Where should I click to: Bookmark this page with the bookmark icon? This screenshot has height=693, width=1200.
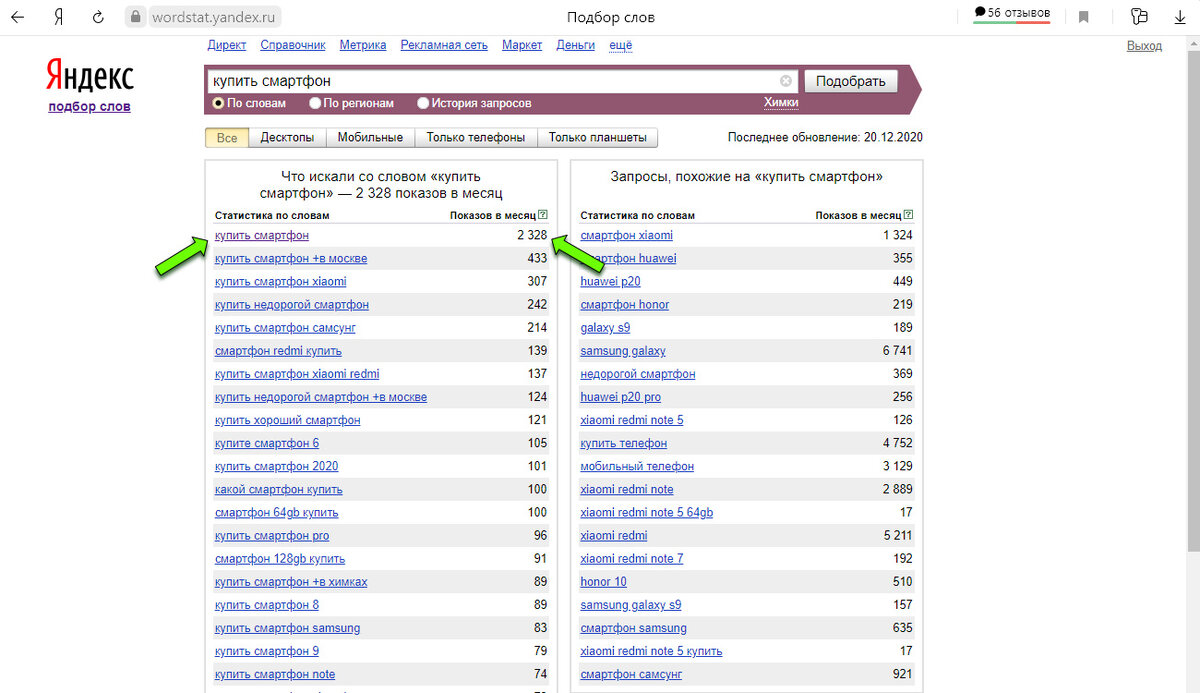(x=1084, y=17)
